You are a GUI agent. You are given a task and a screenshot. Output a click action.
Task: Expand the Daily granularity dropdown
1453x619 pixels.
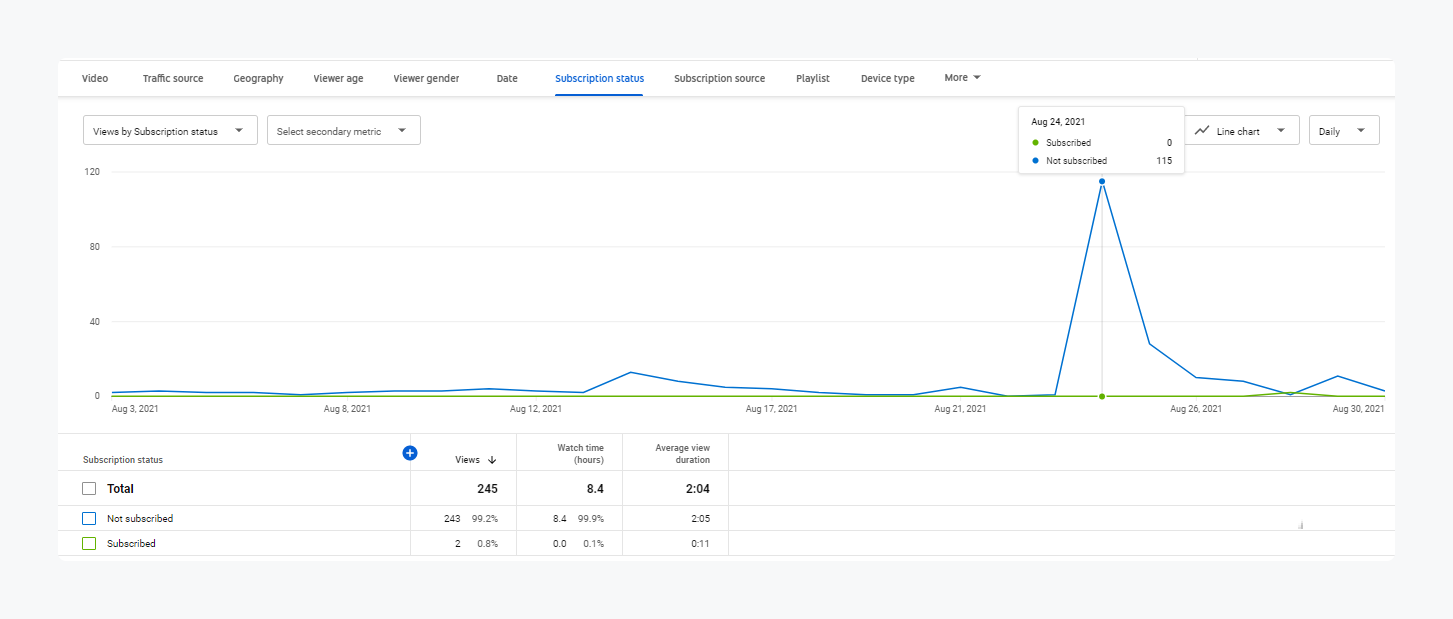point(1343,131)
